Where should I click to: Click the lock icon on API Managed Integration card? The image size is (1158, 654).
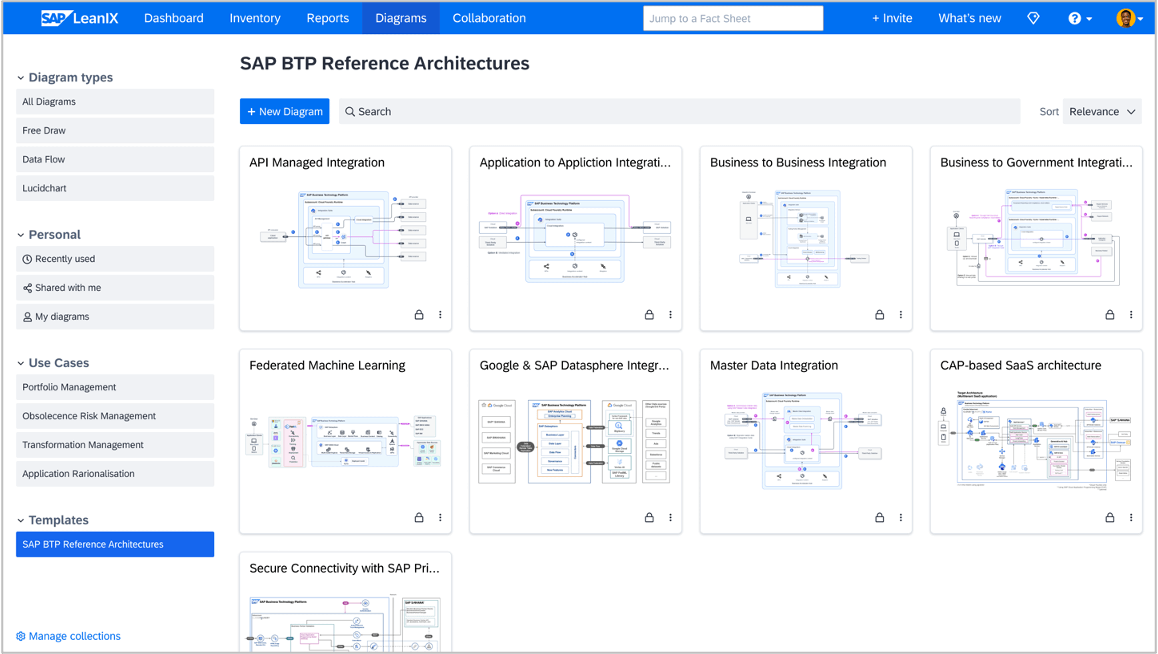click(419, 314)
